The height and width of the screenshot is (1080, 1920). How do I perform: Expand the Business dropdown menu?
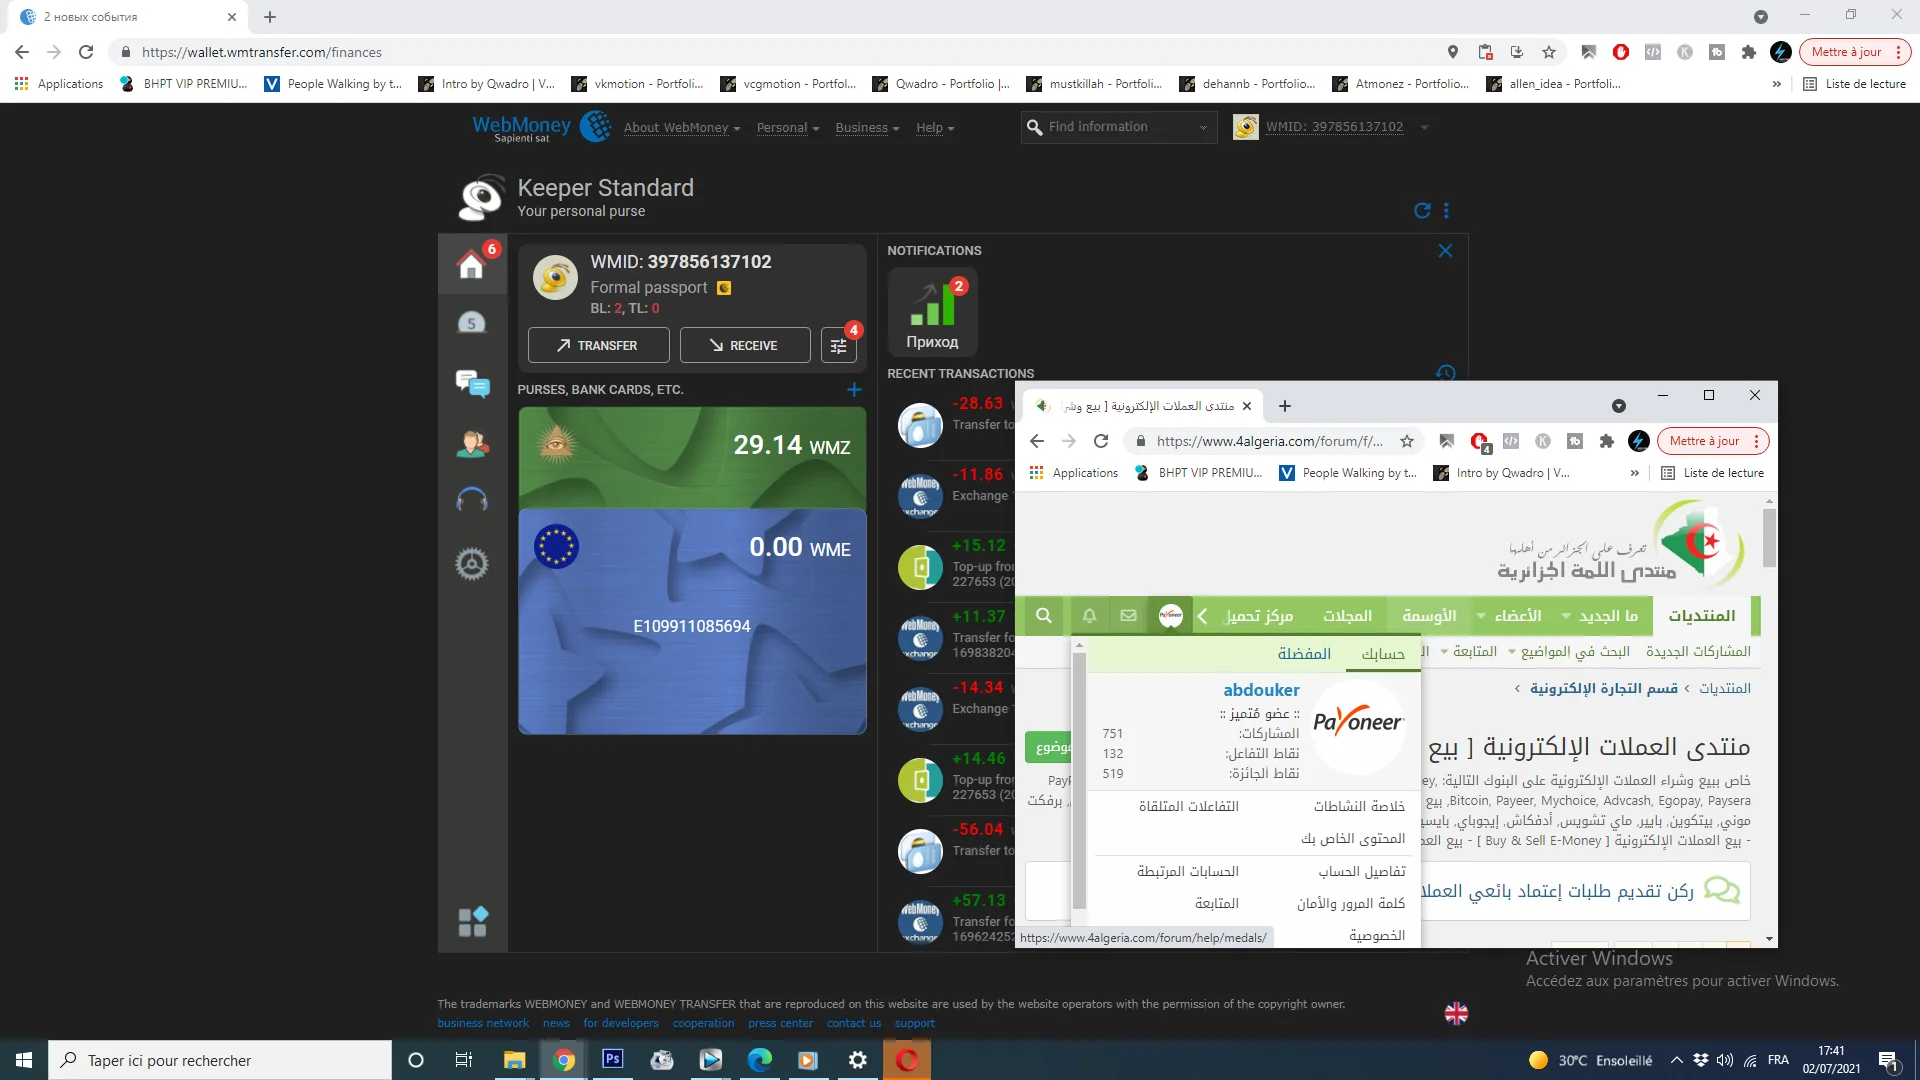[x=867, y=128]
